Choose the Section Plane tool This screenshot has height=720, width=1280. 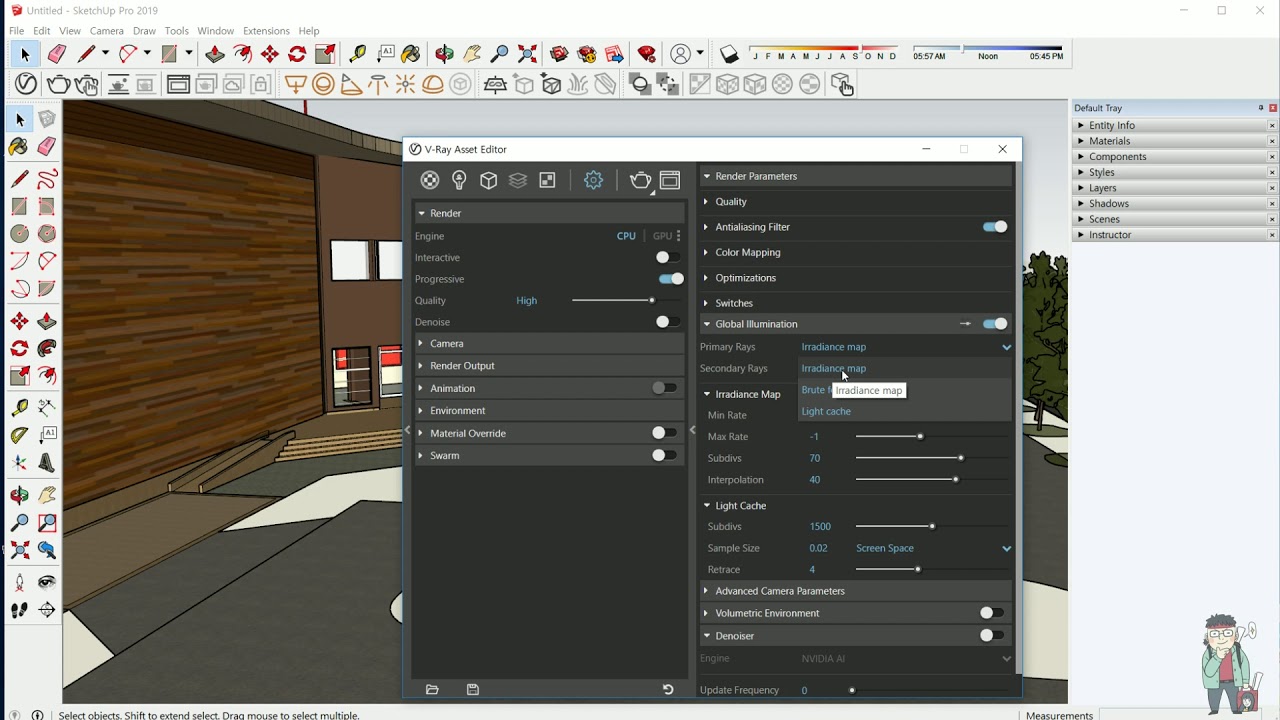click(x=47, y=610)
